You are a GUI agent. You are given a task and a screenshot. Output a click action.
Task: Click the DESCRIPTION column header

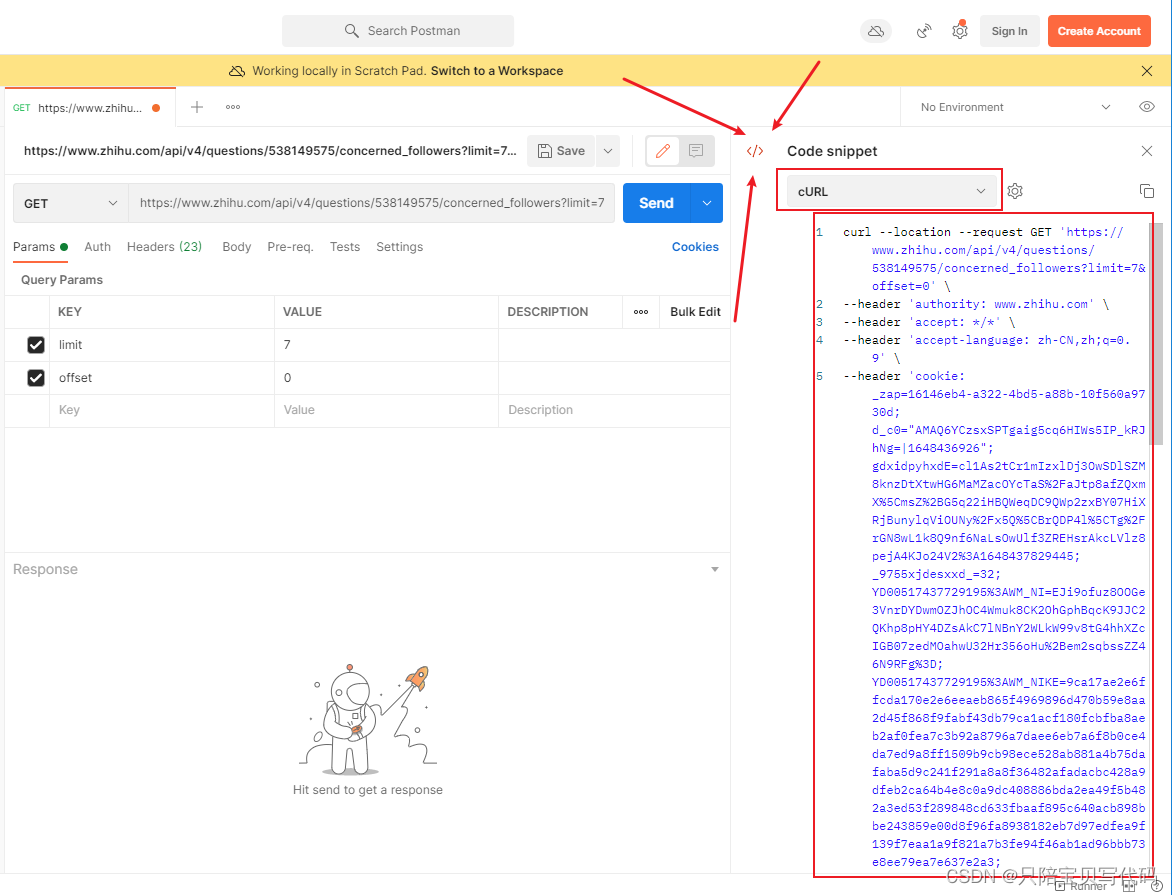coord(548,312)
